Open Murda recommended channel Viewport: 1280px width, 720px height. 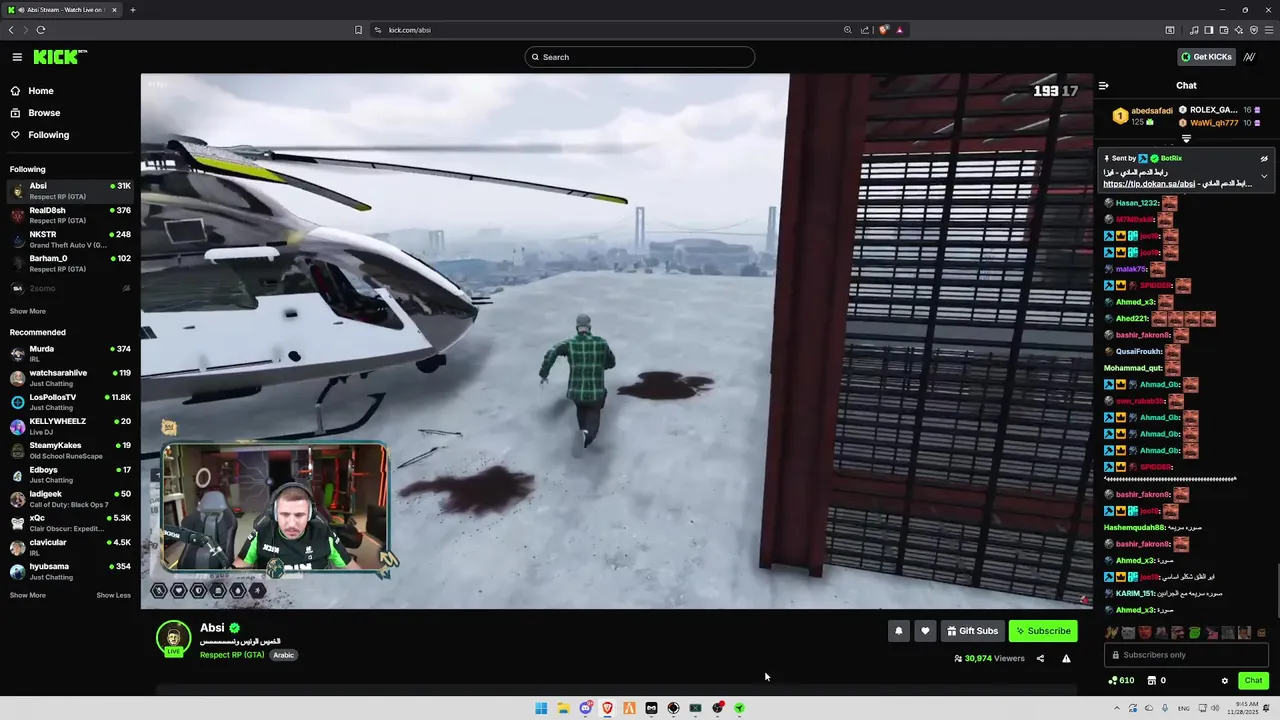(70, 353)
